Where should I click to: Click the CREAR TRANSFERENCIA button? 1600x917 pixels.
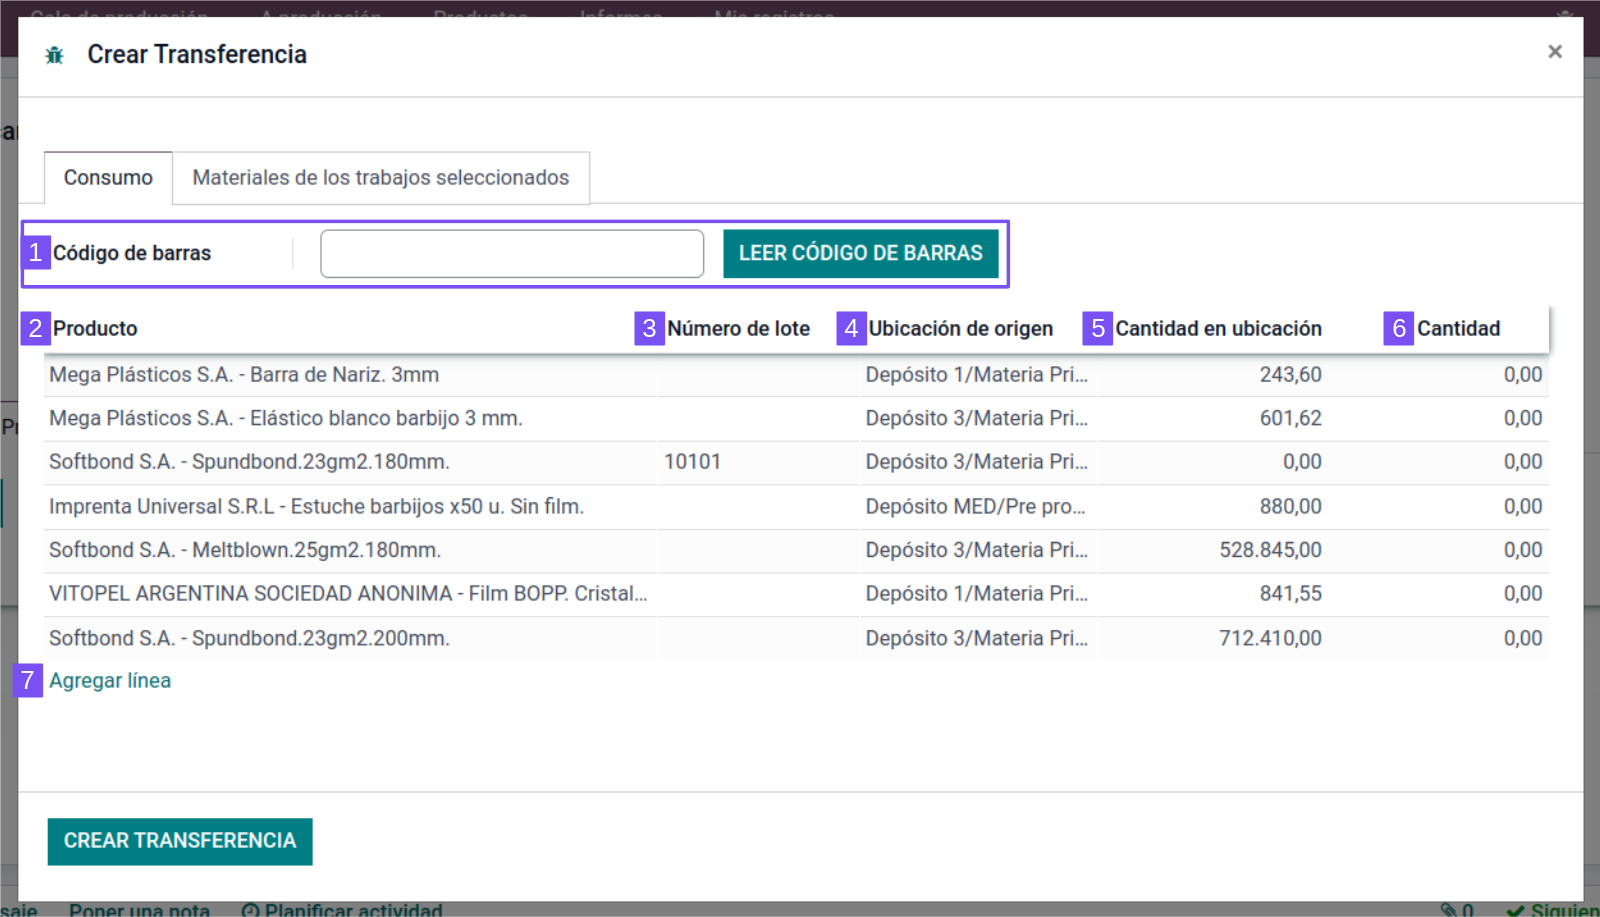(180, 841)
